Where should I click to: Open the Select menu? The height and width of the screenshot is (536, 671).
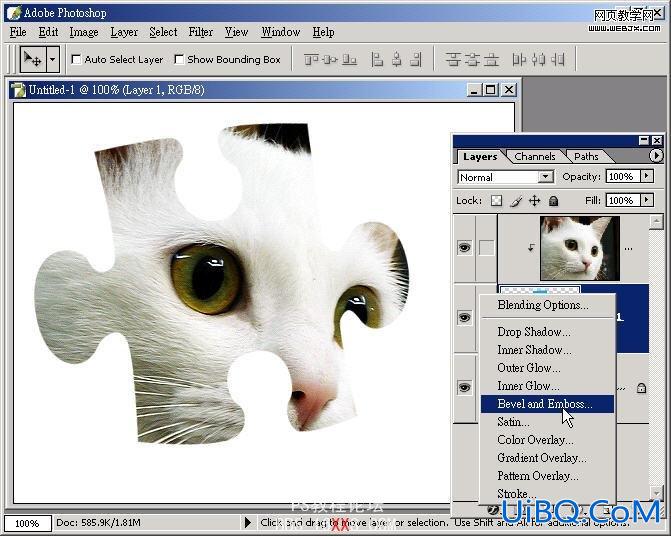coord(163,32)
